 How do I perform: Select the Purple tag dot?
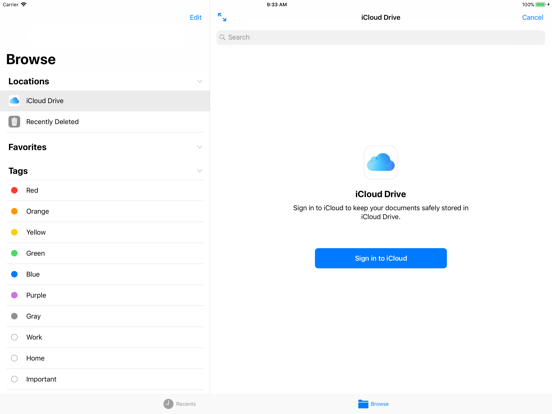pos(14,295)
